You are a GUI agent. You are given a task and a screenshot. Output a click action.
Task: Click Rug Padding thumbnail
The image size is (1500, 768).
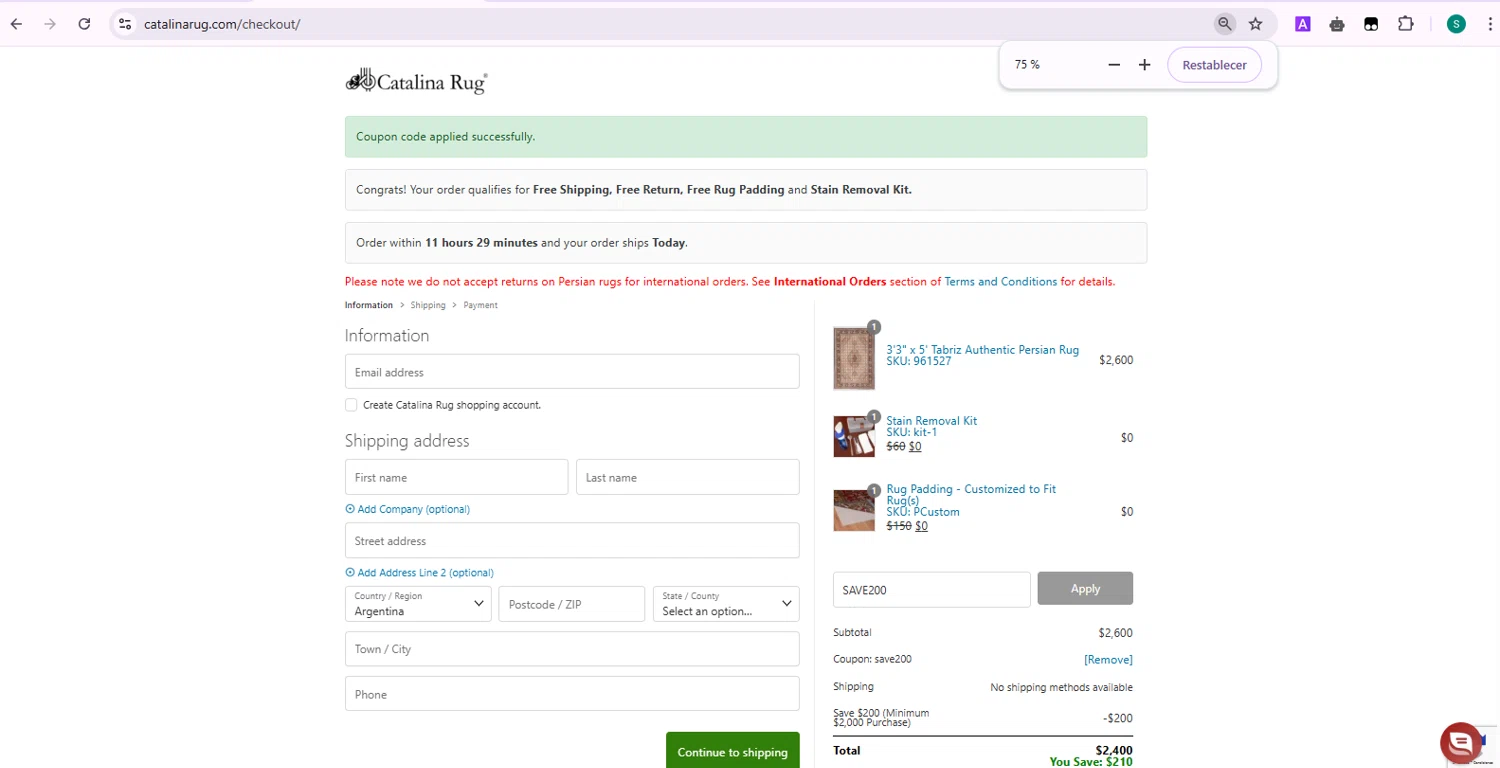tap(854, 510)
